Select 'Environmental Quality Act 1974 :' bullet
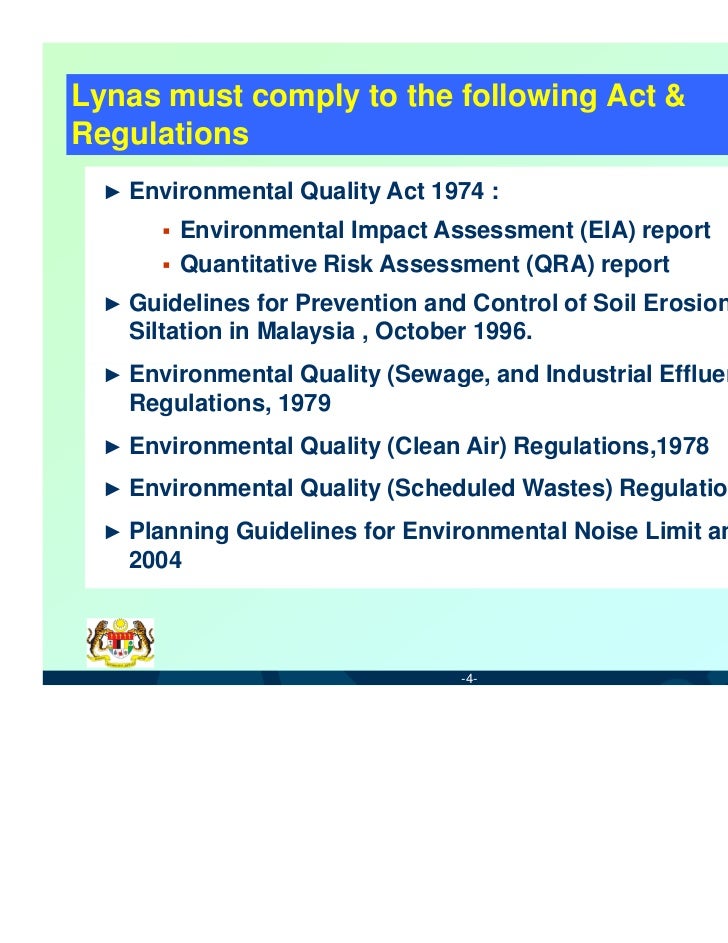 [314, 191]
